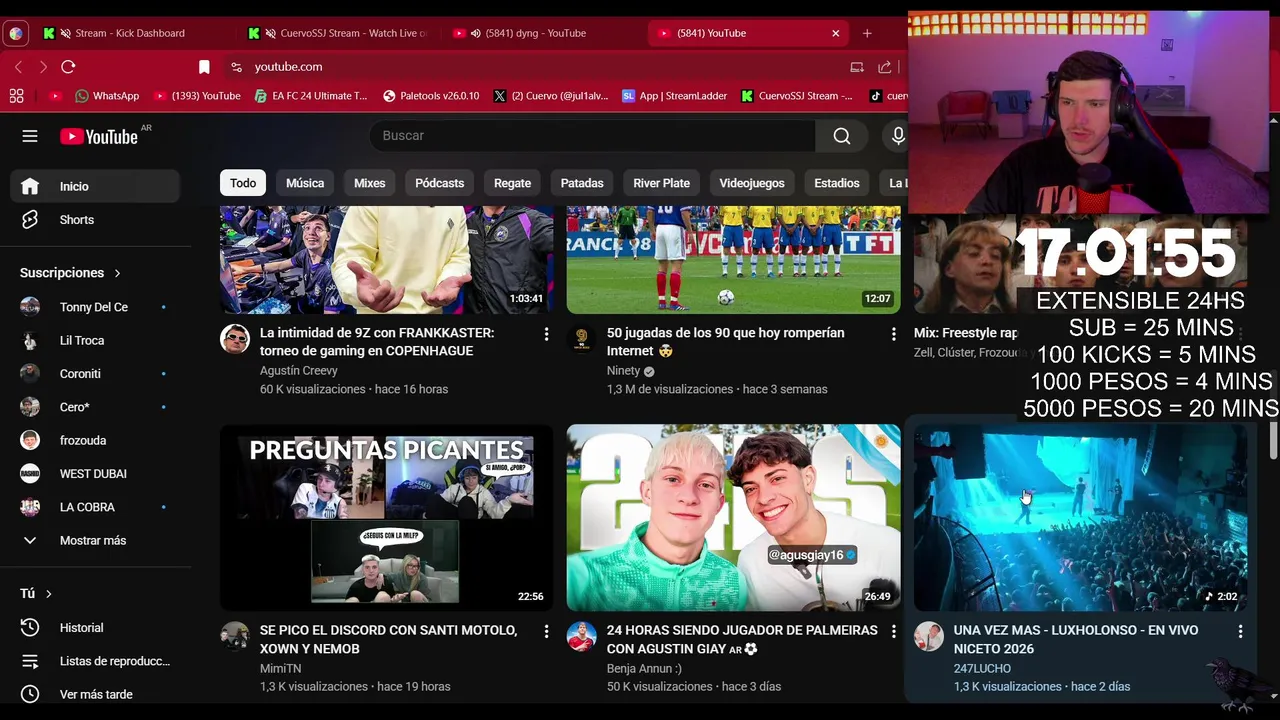Open Tonny Del Ce subscription channel

coord(95,307)
